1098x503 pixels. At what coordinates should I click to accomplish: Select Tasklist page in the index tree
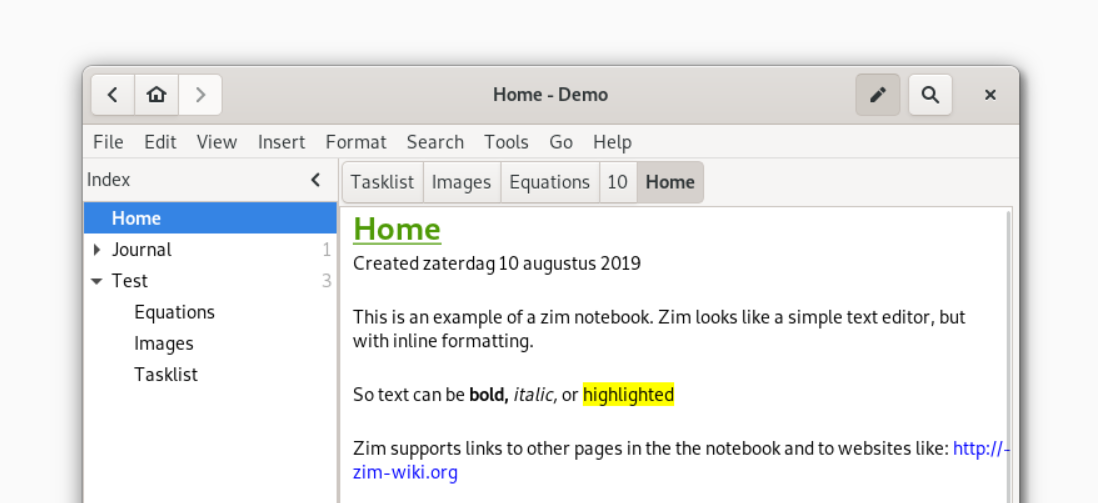point(166,374)
